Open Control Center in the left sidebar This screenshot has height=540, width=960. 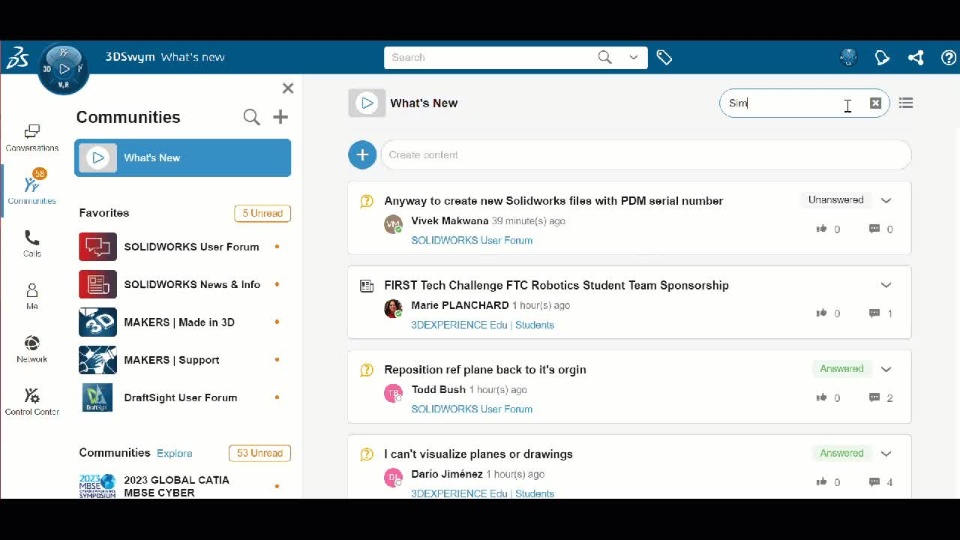pyautogui.click(x=32, y=402)
